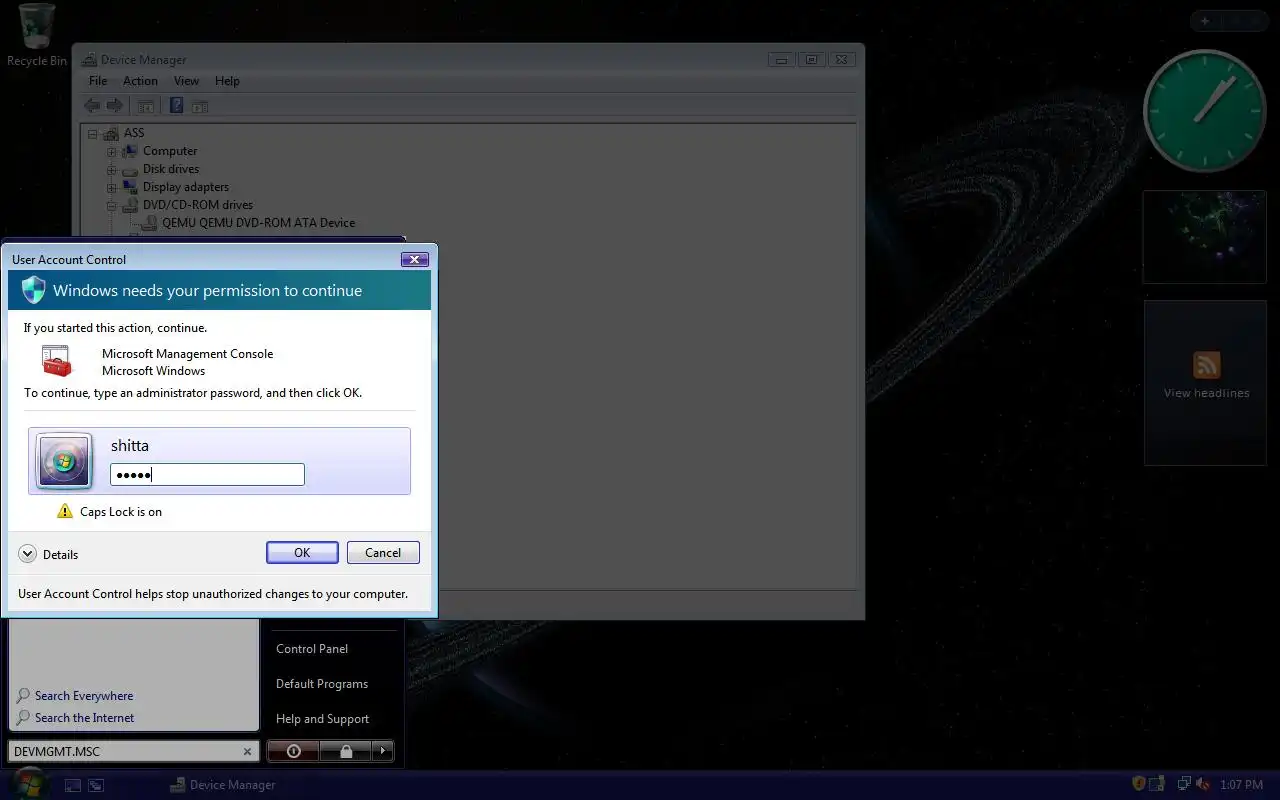Image resolution: width=1280 pixels, height=800 pixels.
Task: Click the blue Help toolbar icon in Device Manager
Action: click(176, 105)
